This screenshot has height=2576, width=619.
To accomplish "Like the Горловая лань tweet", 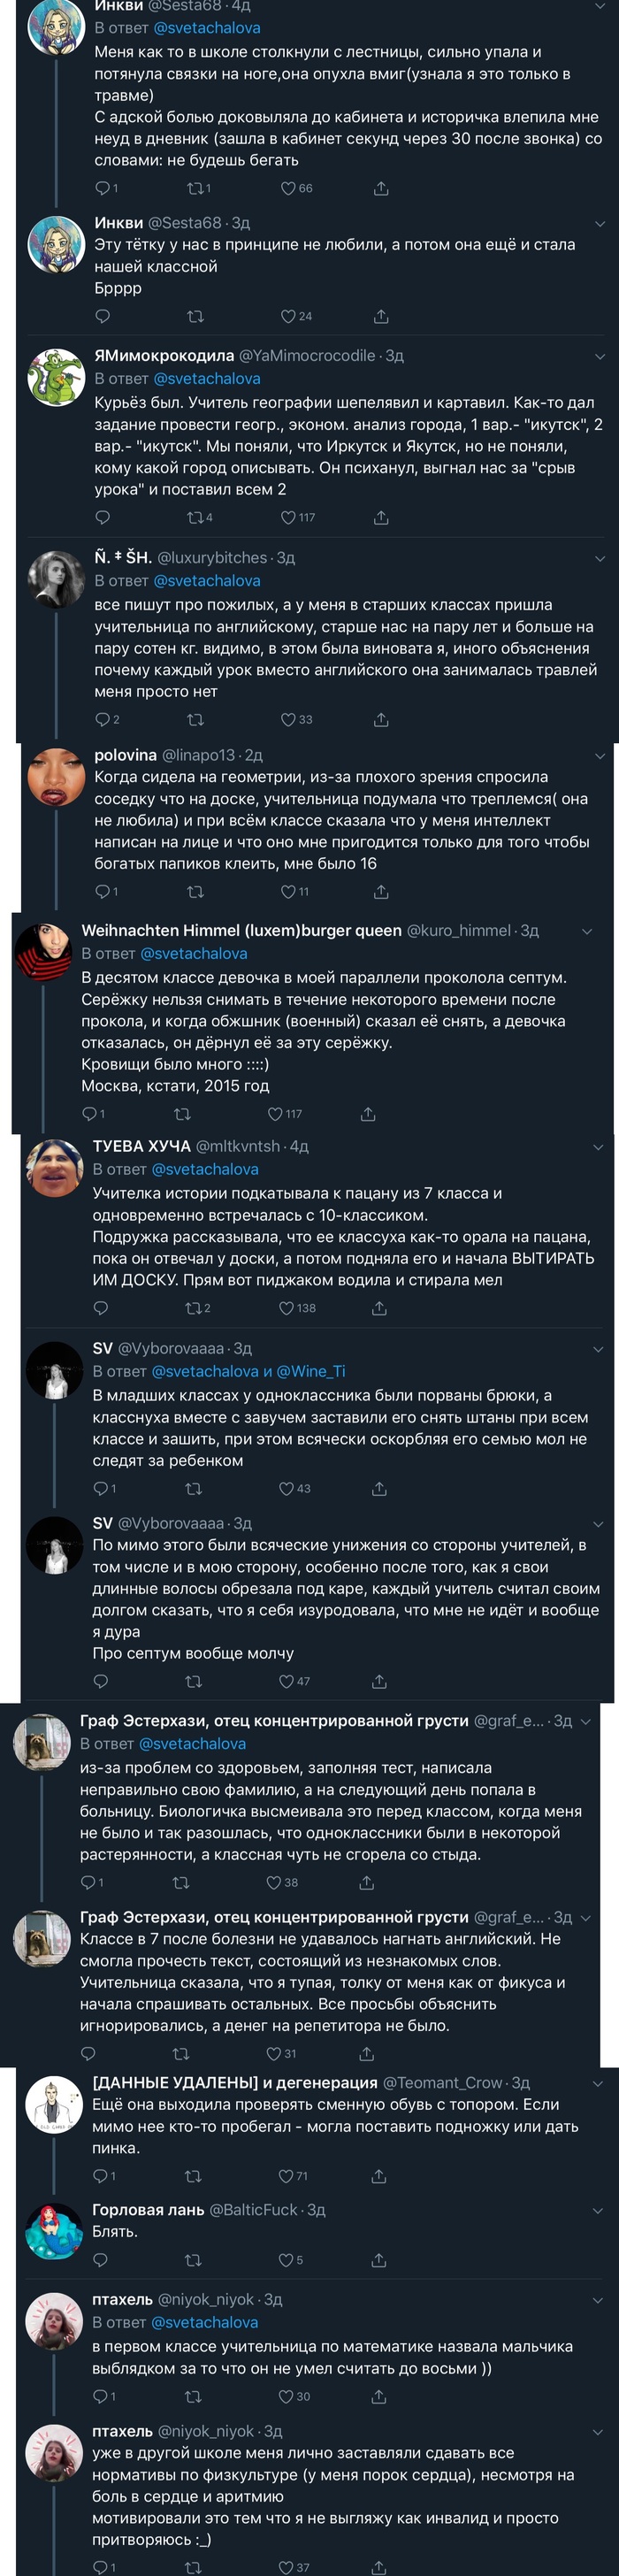I will pyautogui.click(x=286, y=2259).
